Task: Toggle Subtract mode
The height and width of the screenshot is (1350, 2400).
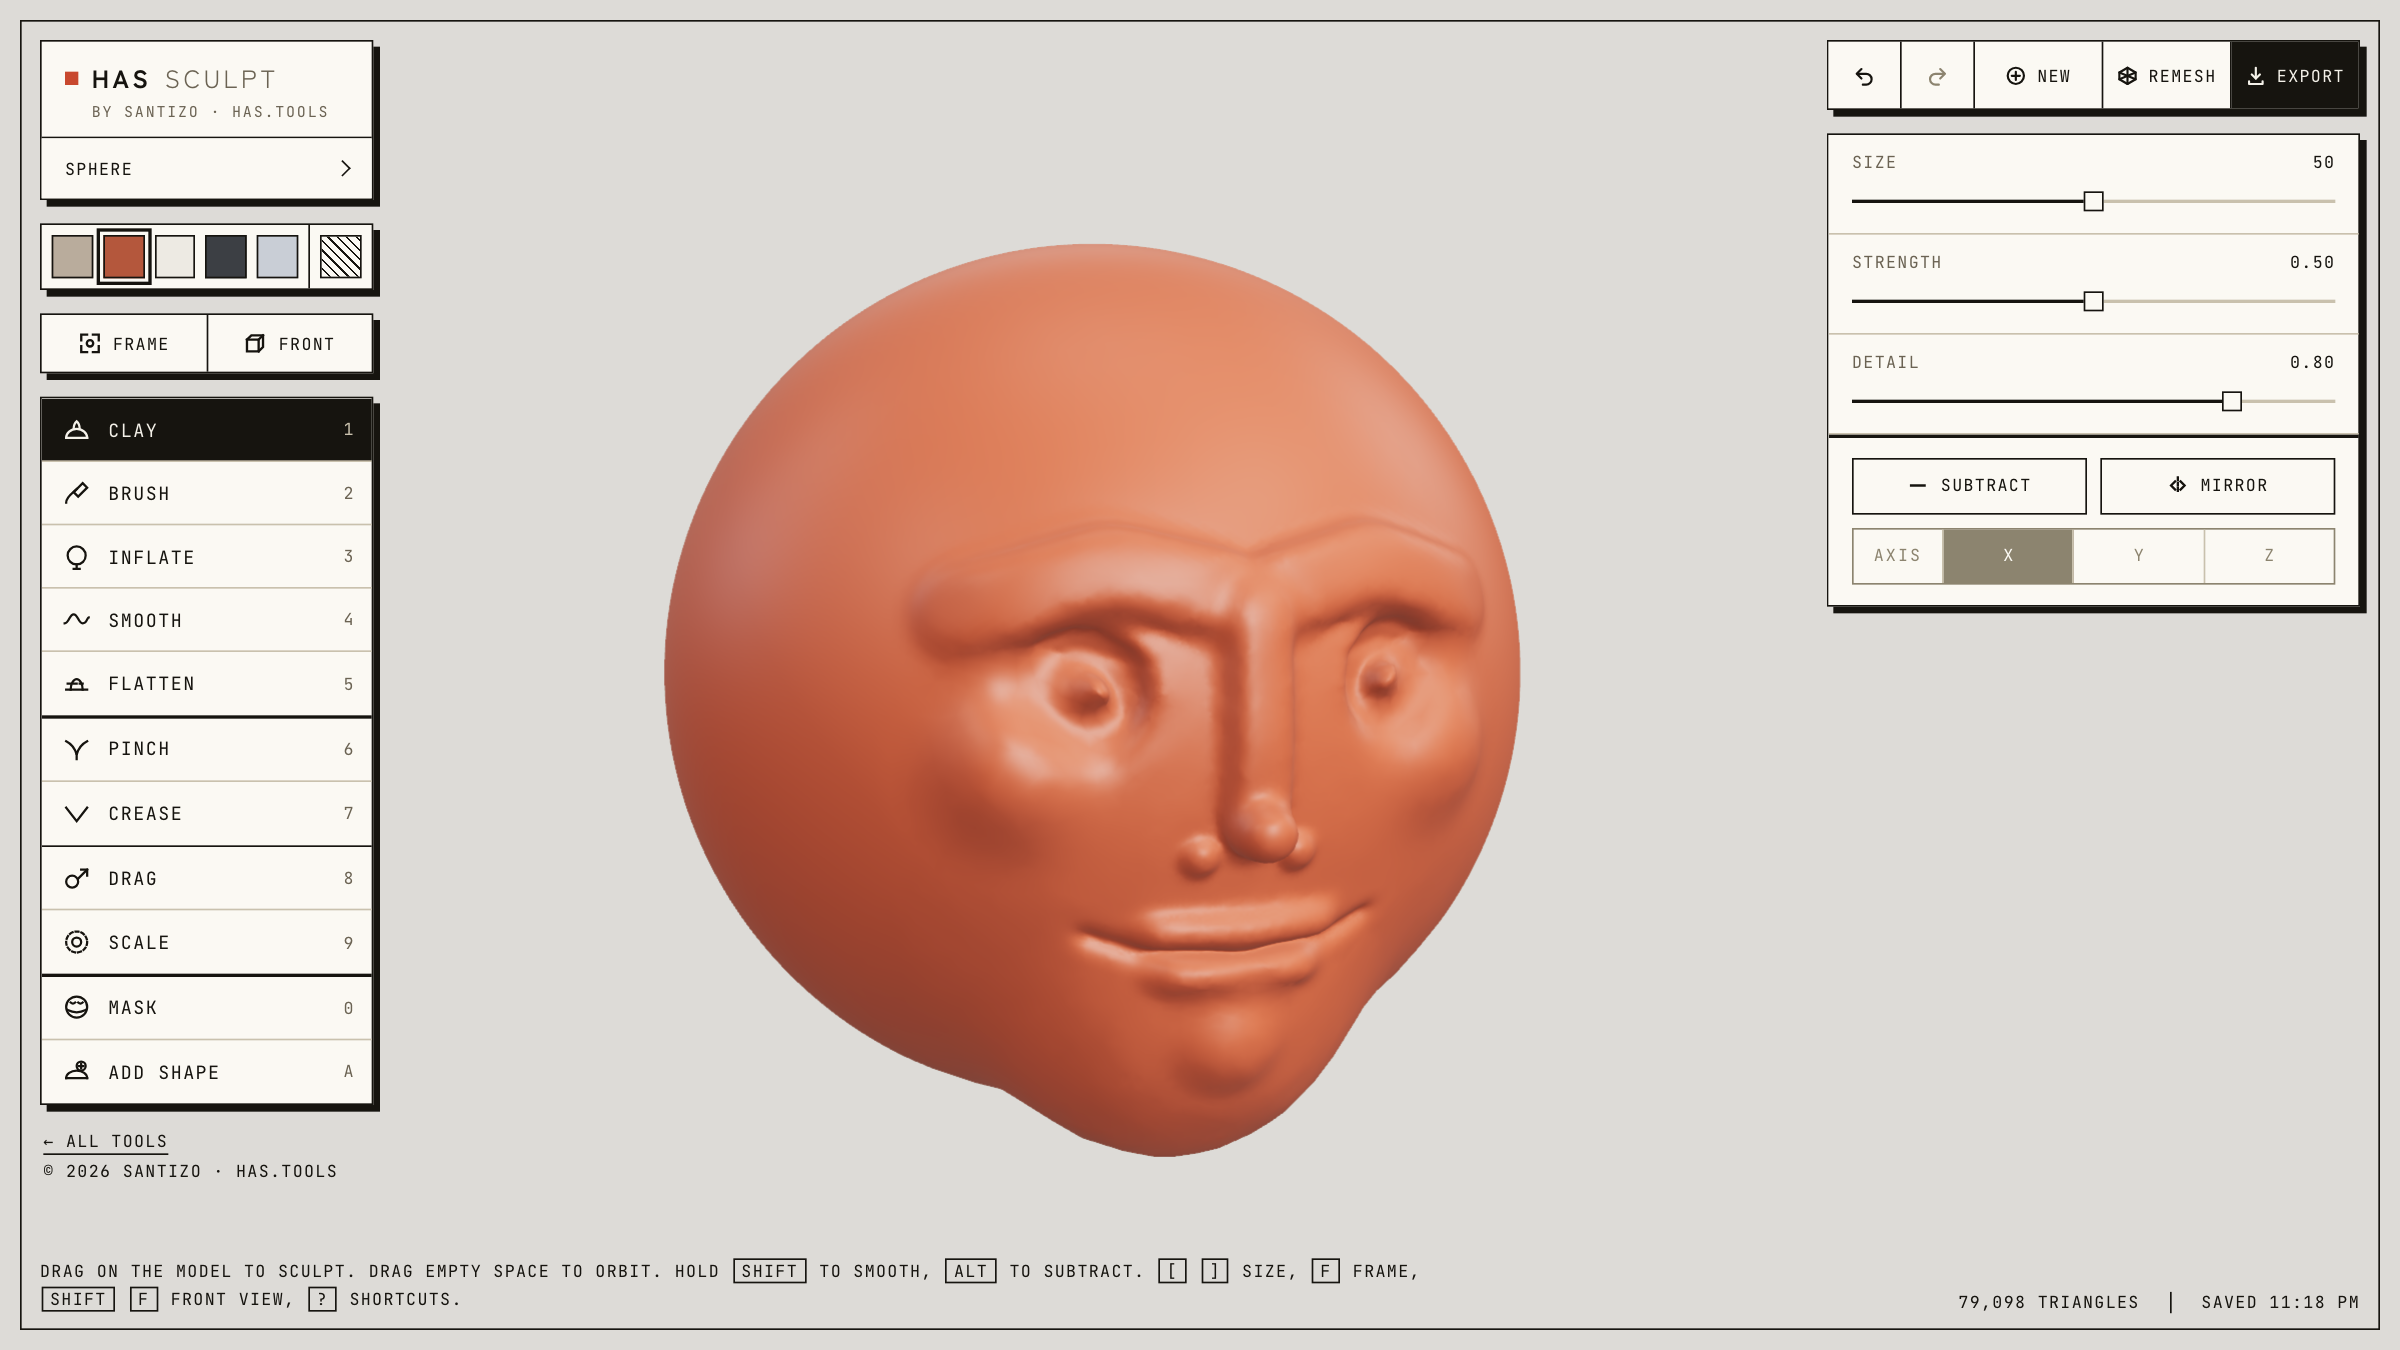Action: pos(1969,486)
